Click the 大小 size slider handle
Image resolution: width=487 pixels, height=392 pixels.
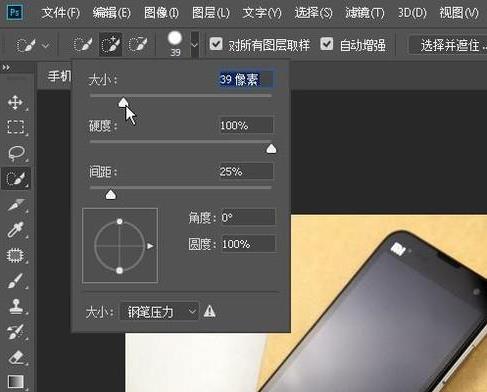(x=124, y=102)
